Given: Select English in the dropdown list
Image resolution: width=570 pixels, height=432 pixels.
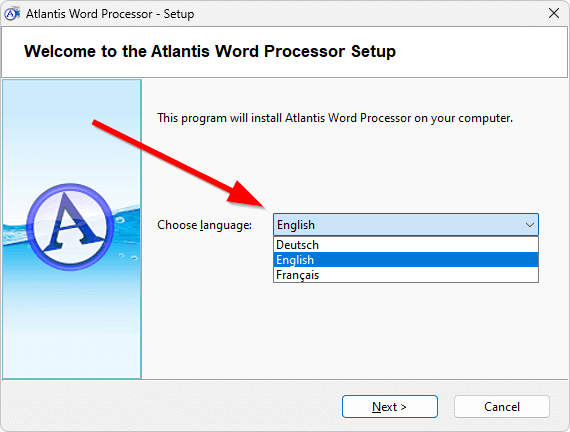Looking at the screenshot, I should click(406, 260).
